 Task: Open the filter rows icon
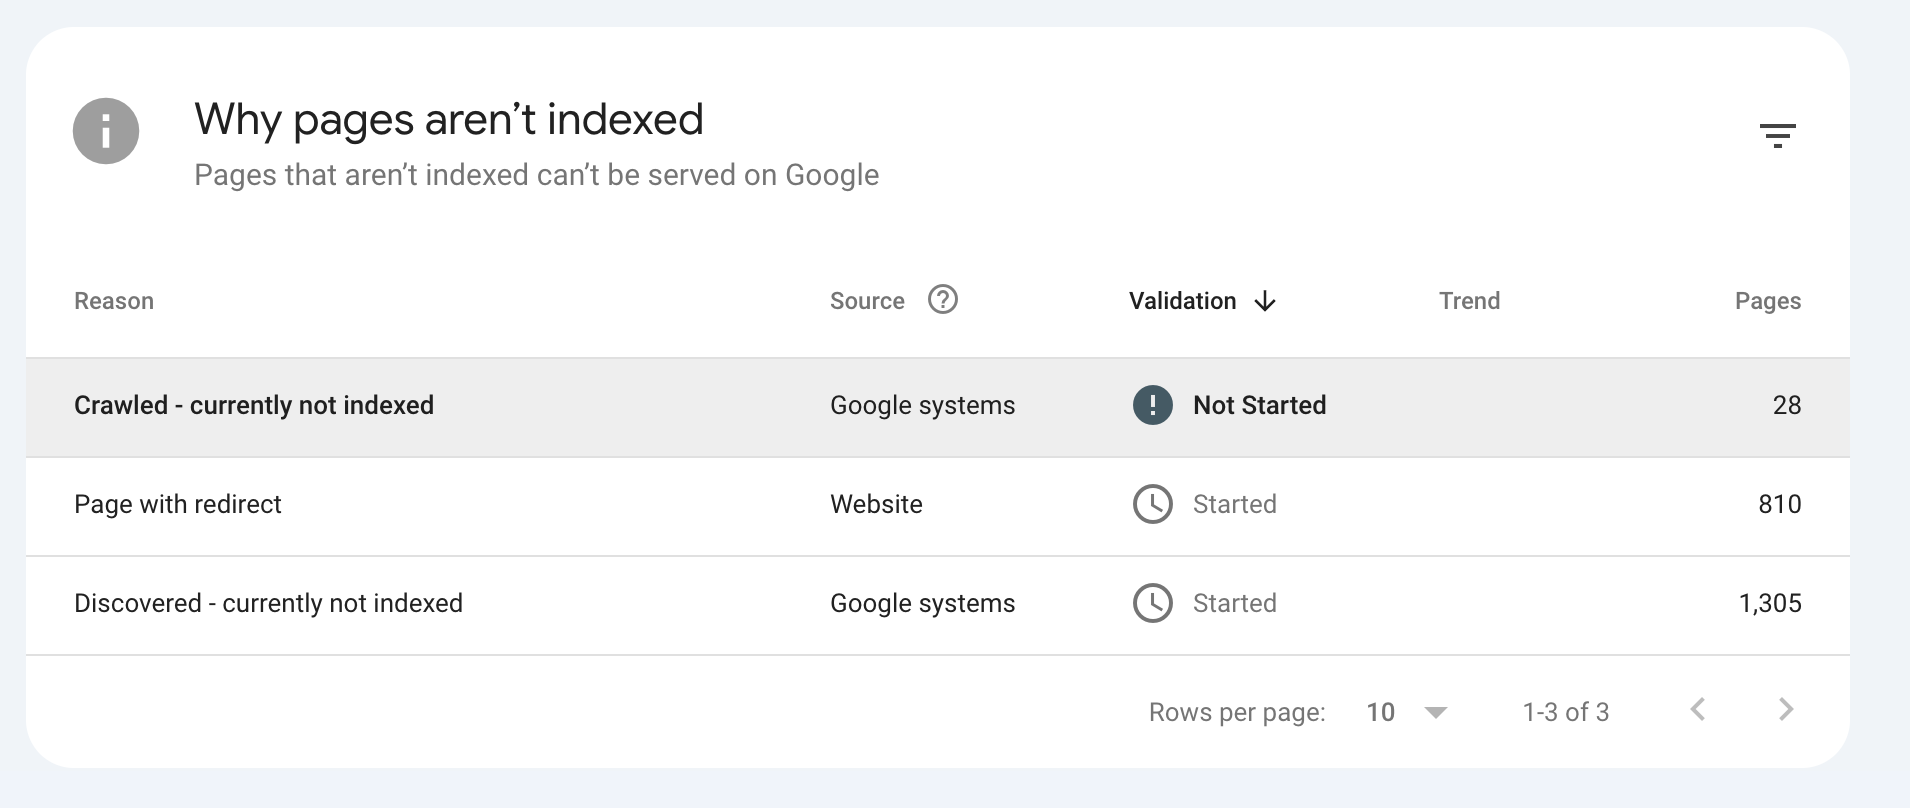click(x=1777, y=135)
